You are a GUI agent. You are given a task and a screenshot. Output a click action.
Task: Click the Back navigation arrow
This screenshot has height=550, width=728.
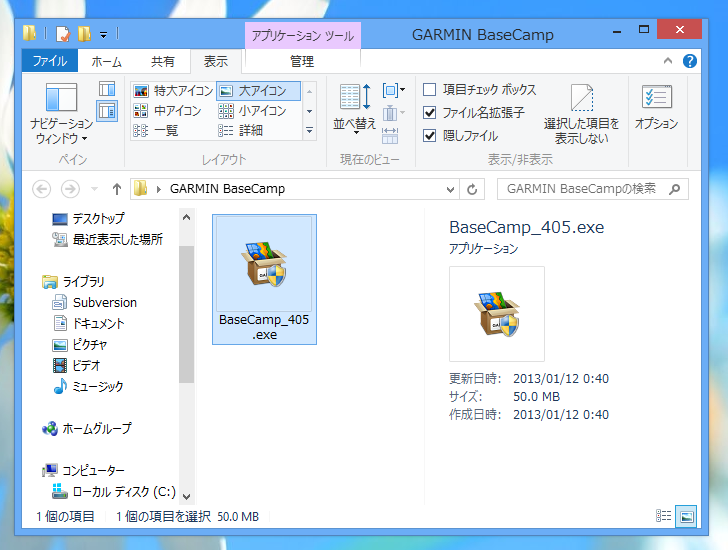(41, 189)
